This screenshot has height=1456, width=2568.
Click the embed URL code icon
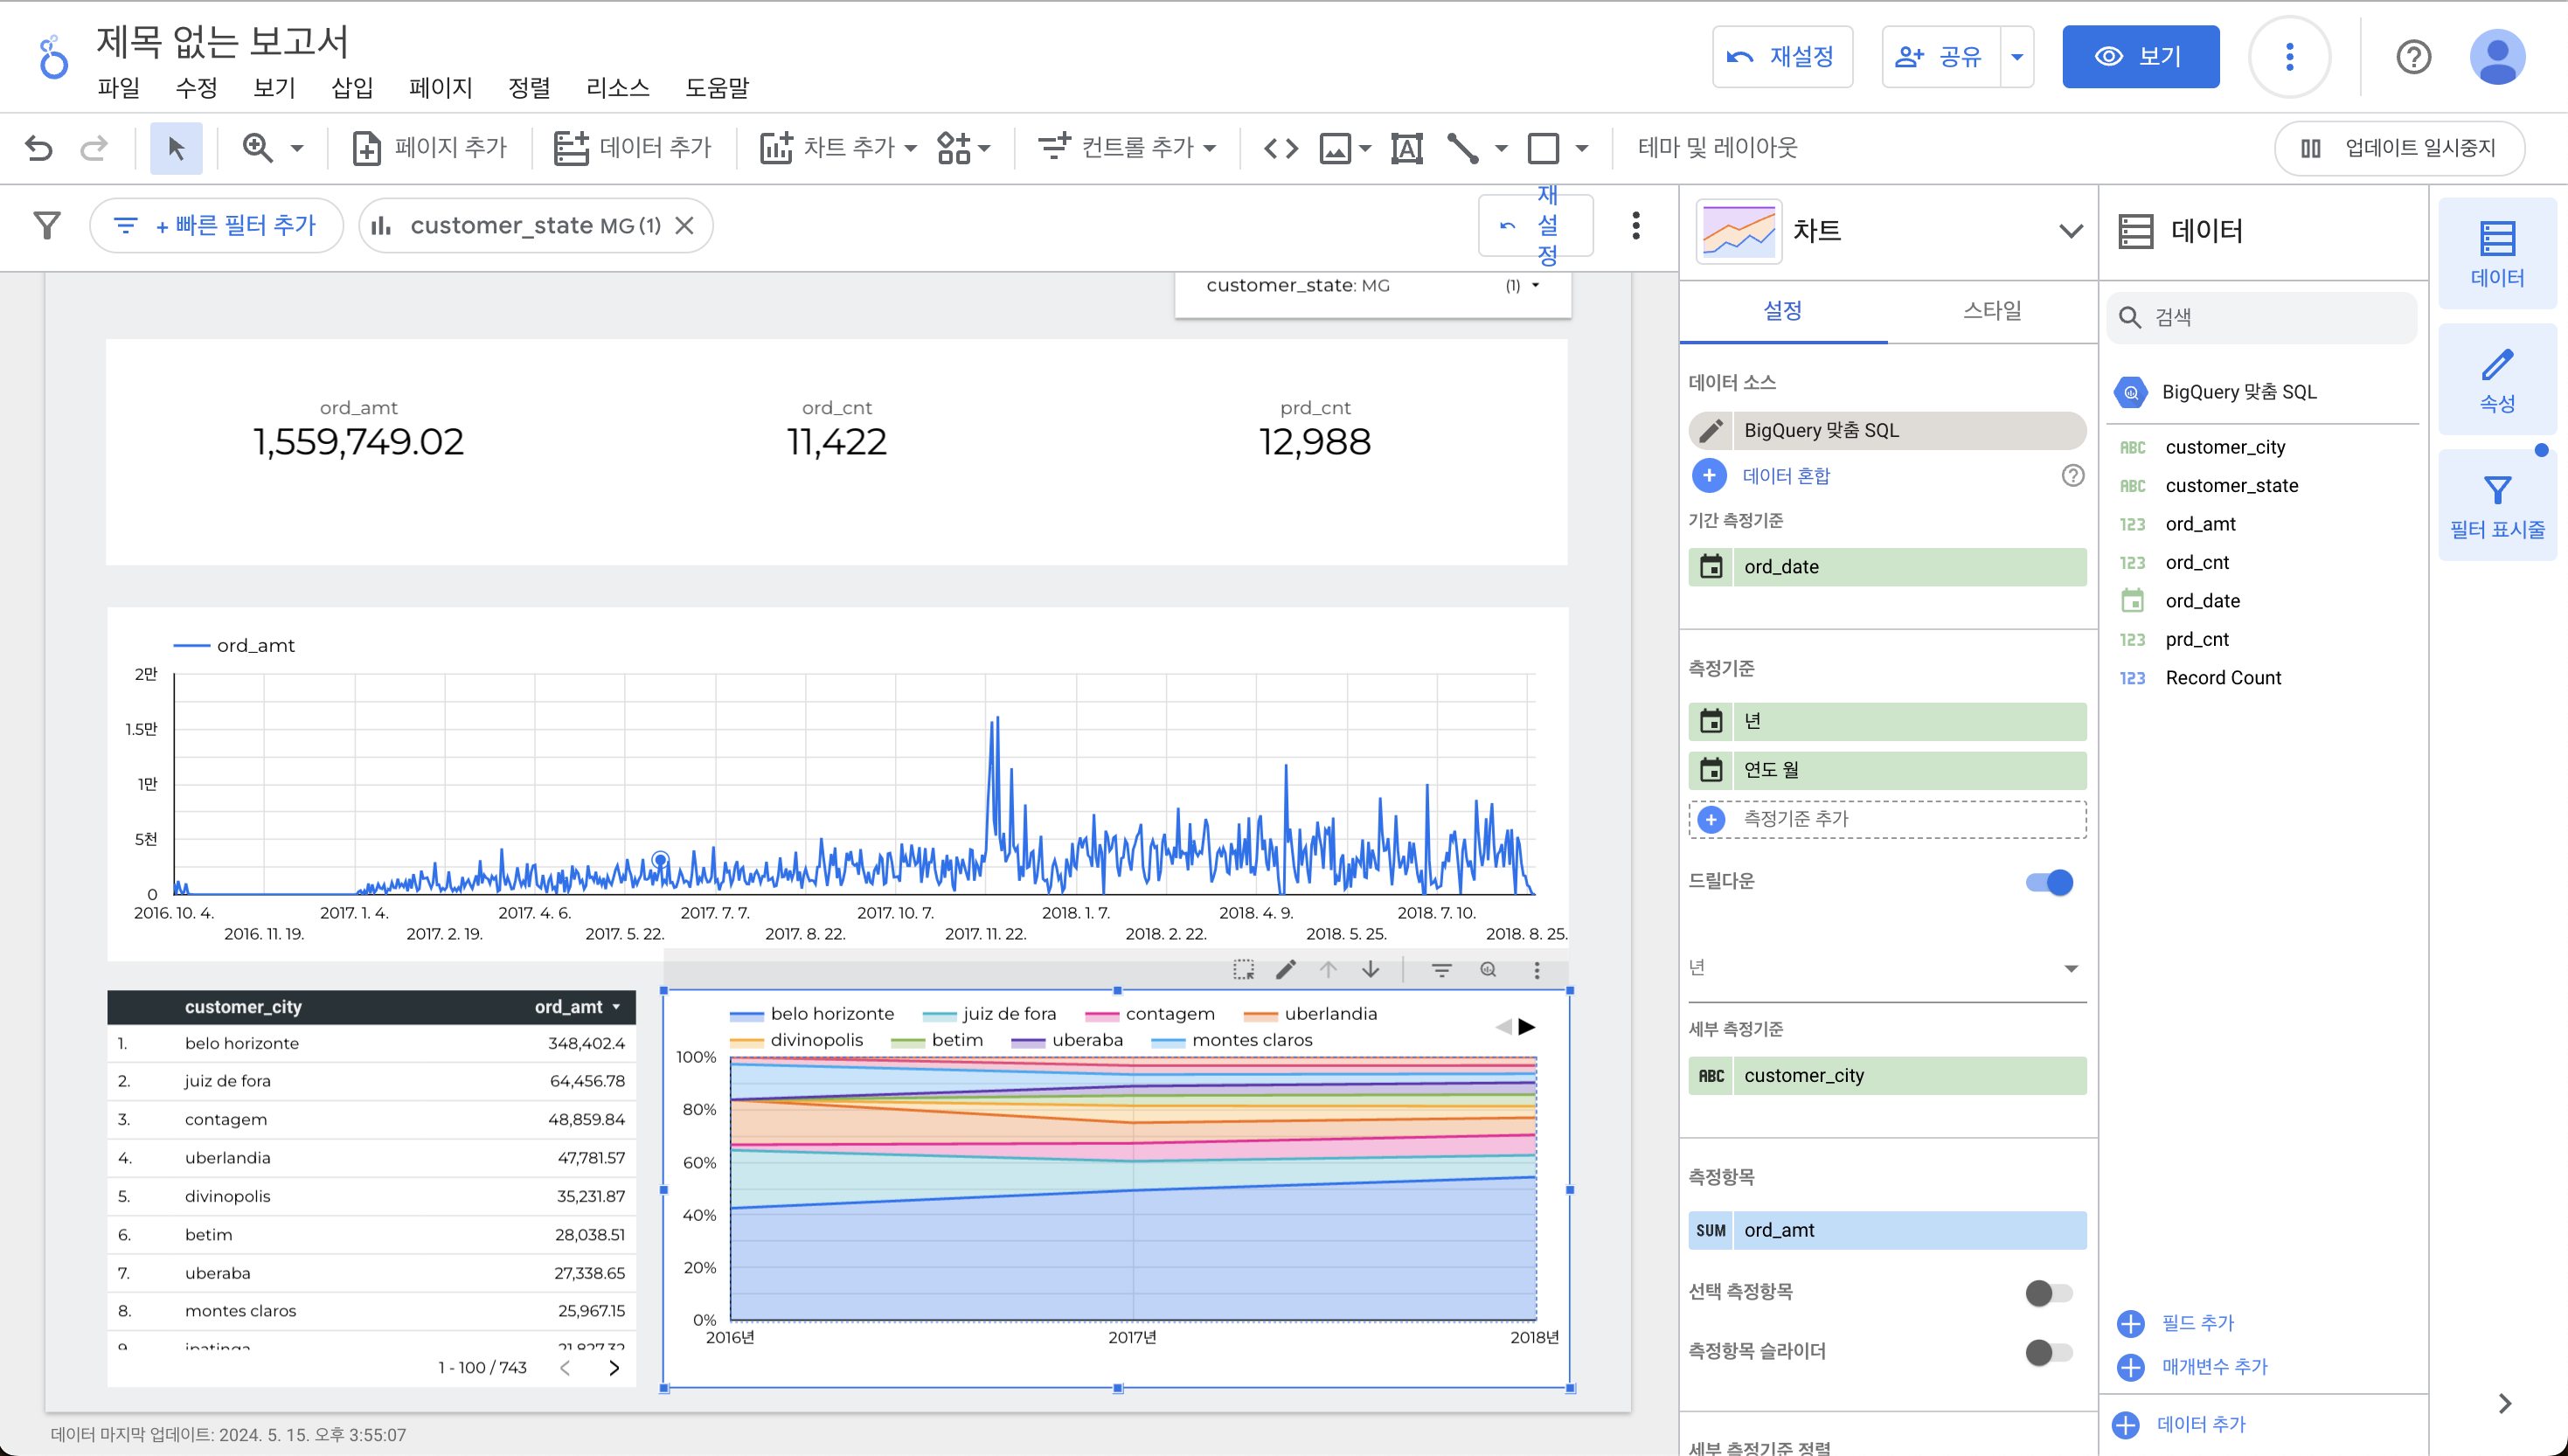pyautogui.click(x=1280, y=148)
